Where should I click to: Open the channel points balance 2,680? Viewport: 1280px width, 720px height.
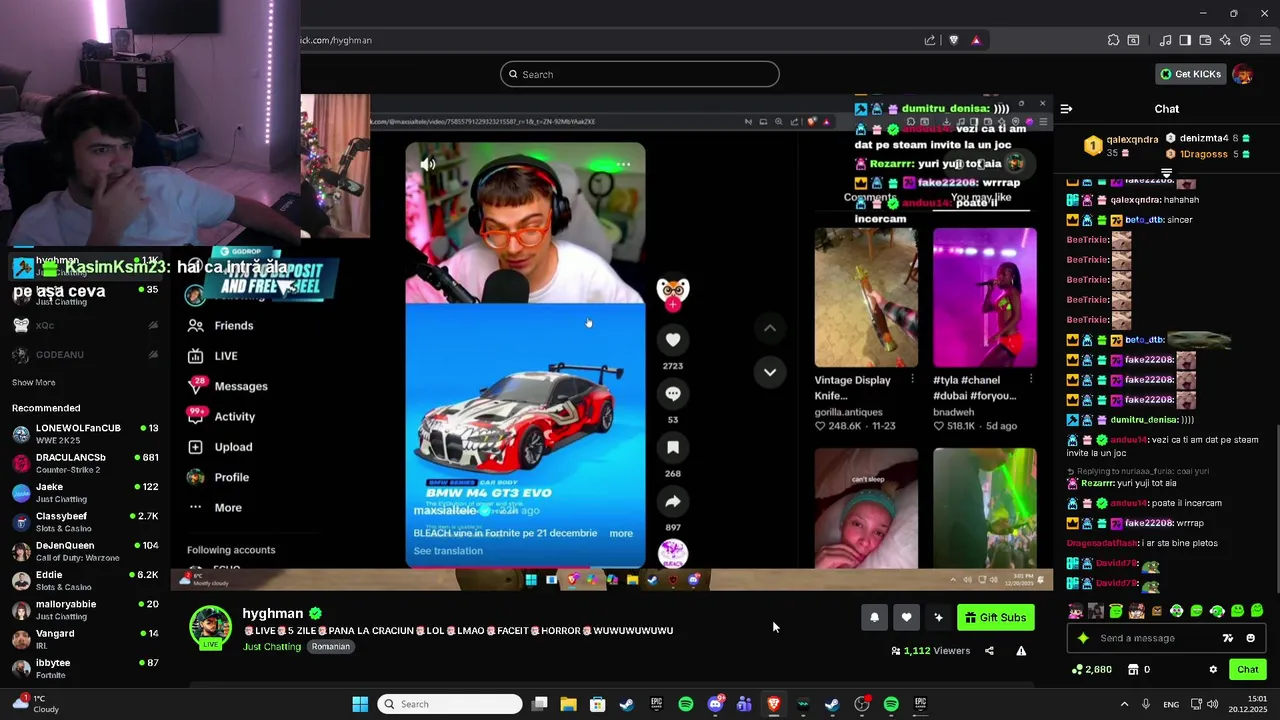[x=1091, y=670]
